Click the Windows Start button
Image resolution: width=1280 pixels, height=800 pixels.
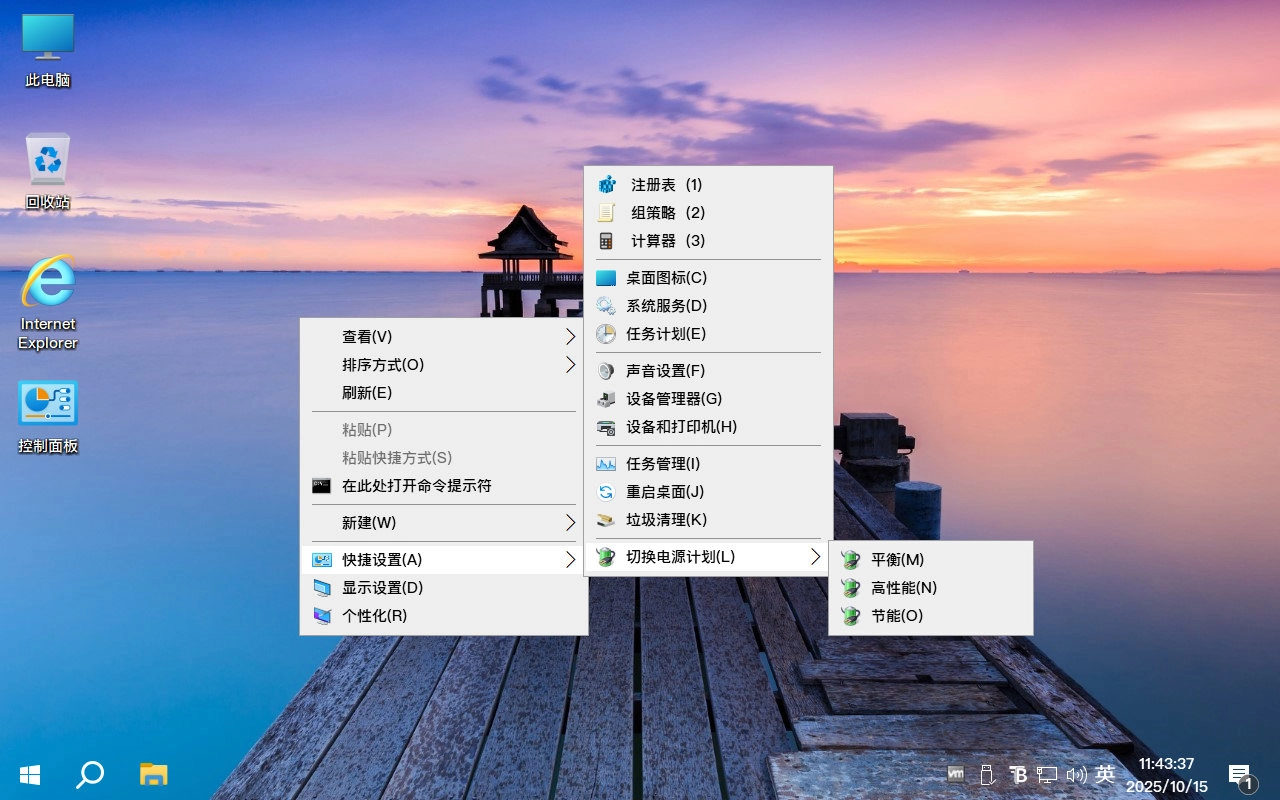coord(29,774)
